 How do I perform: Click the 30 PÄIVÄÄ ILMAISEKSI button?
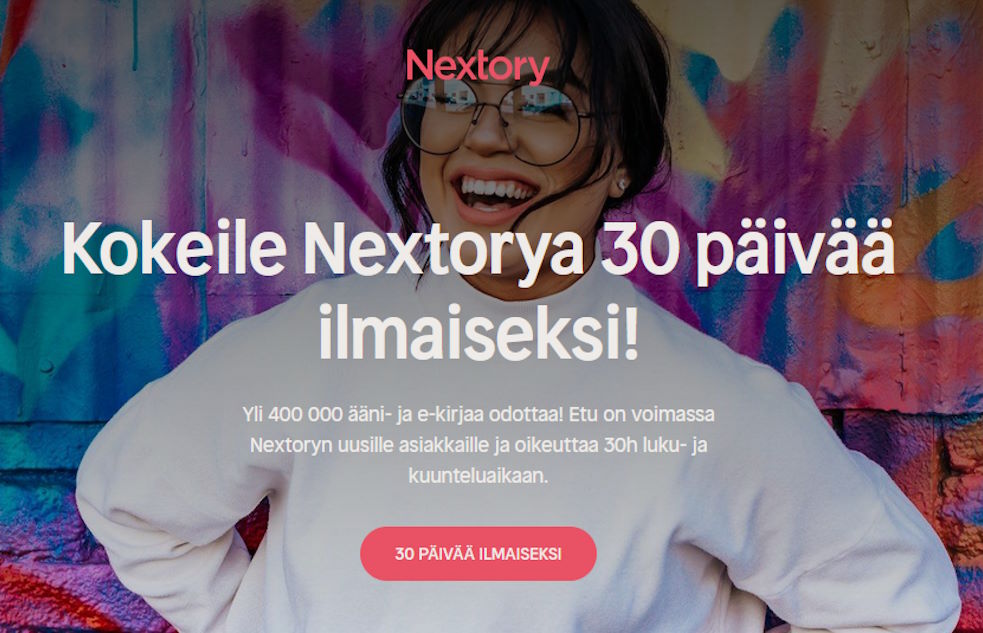478,553
